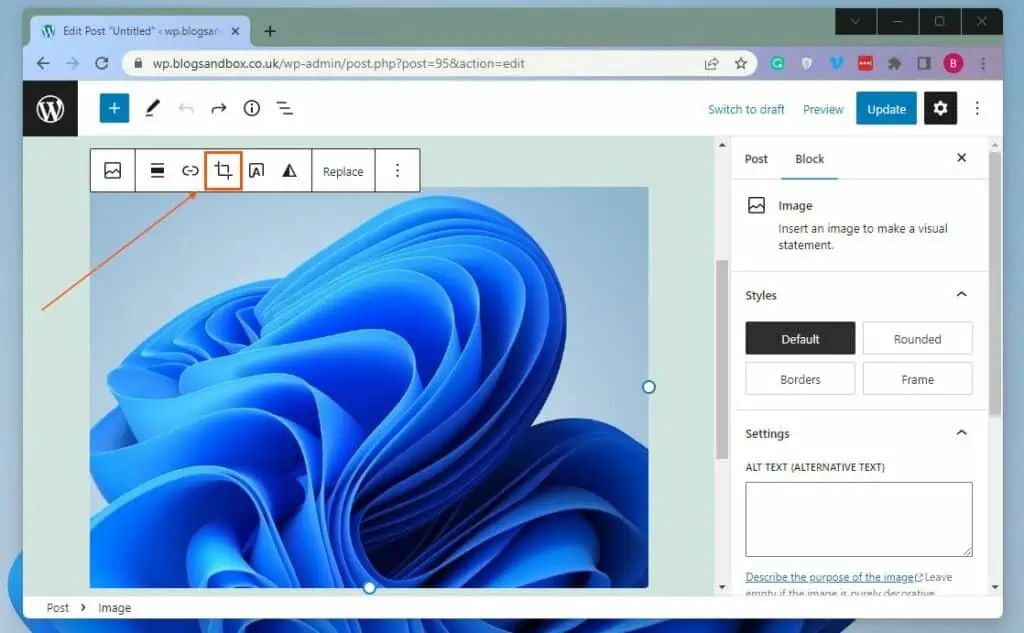Viewport: 1024px width, 633px height.
Task: Open the Grammarly extension
Action: point(777,63)
